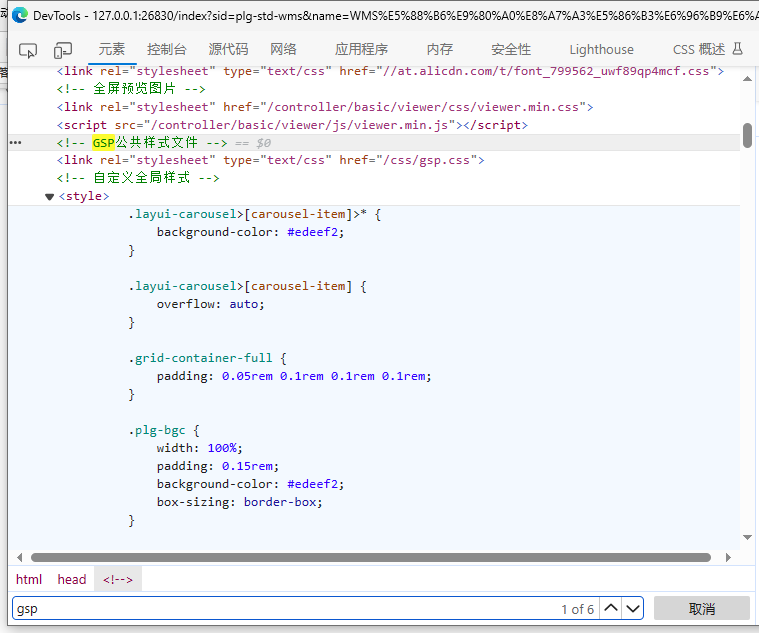Image resolution: width=759 pixels, height=633 pixels.
Task: Switch to the 元素 tab
Action: click(x=112, y=49)
